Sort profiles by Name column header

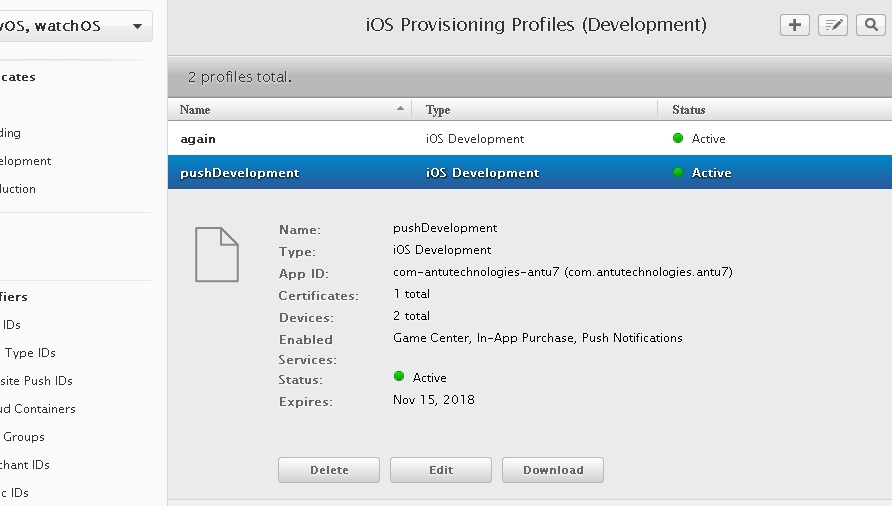click(196, 110)
